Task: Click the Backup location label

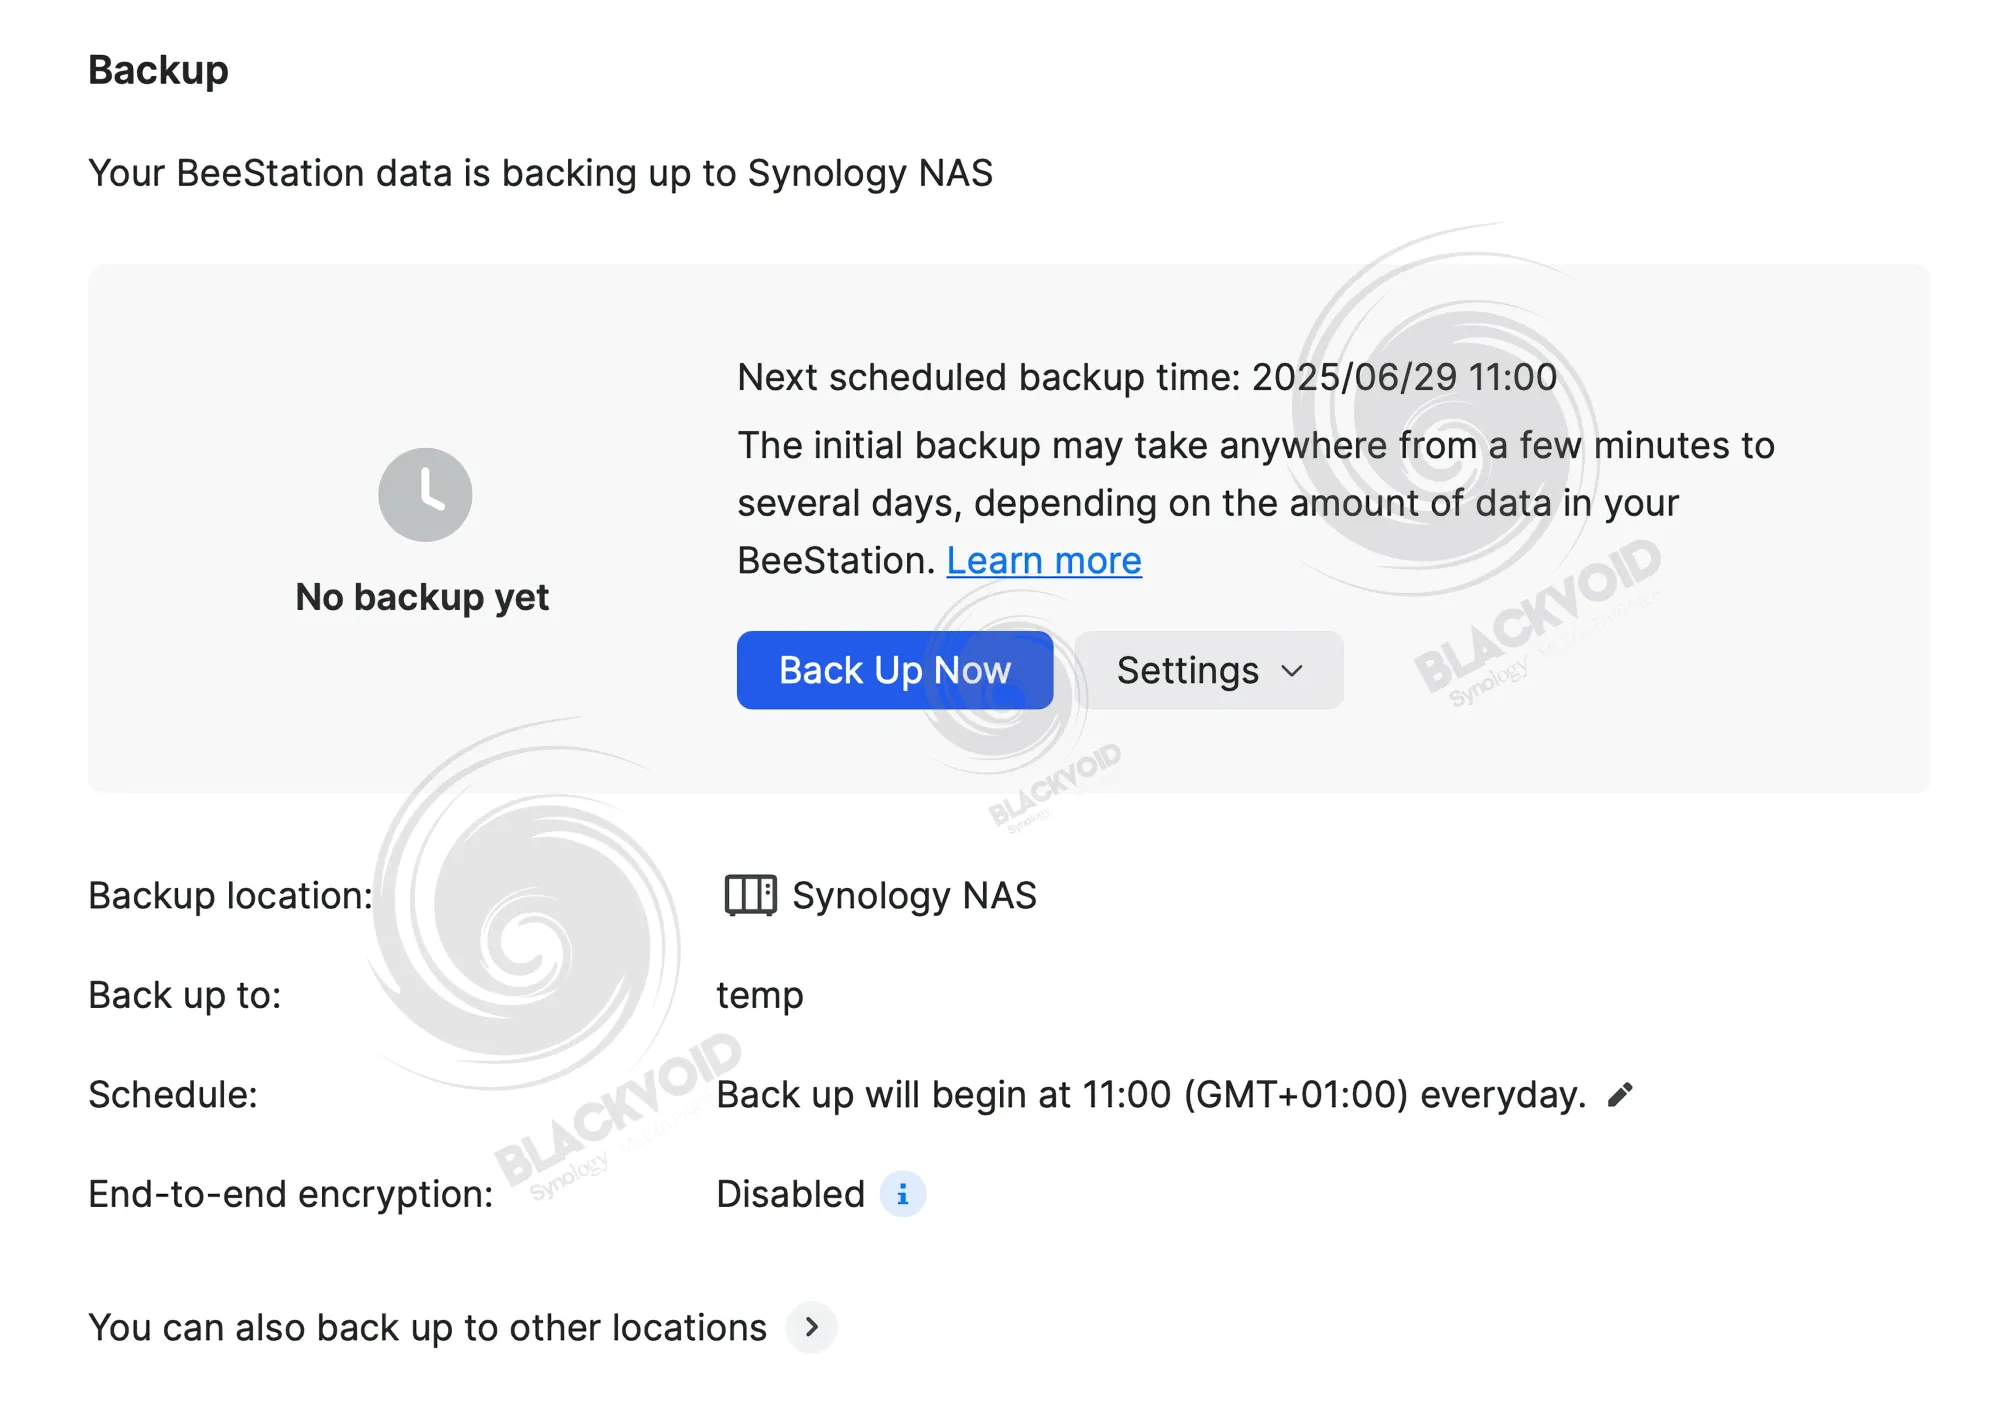Action: point(230,896)
